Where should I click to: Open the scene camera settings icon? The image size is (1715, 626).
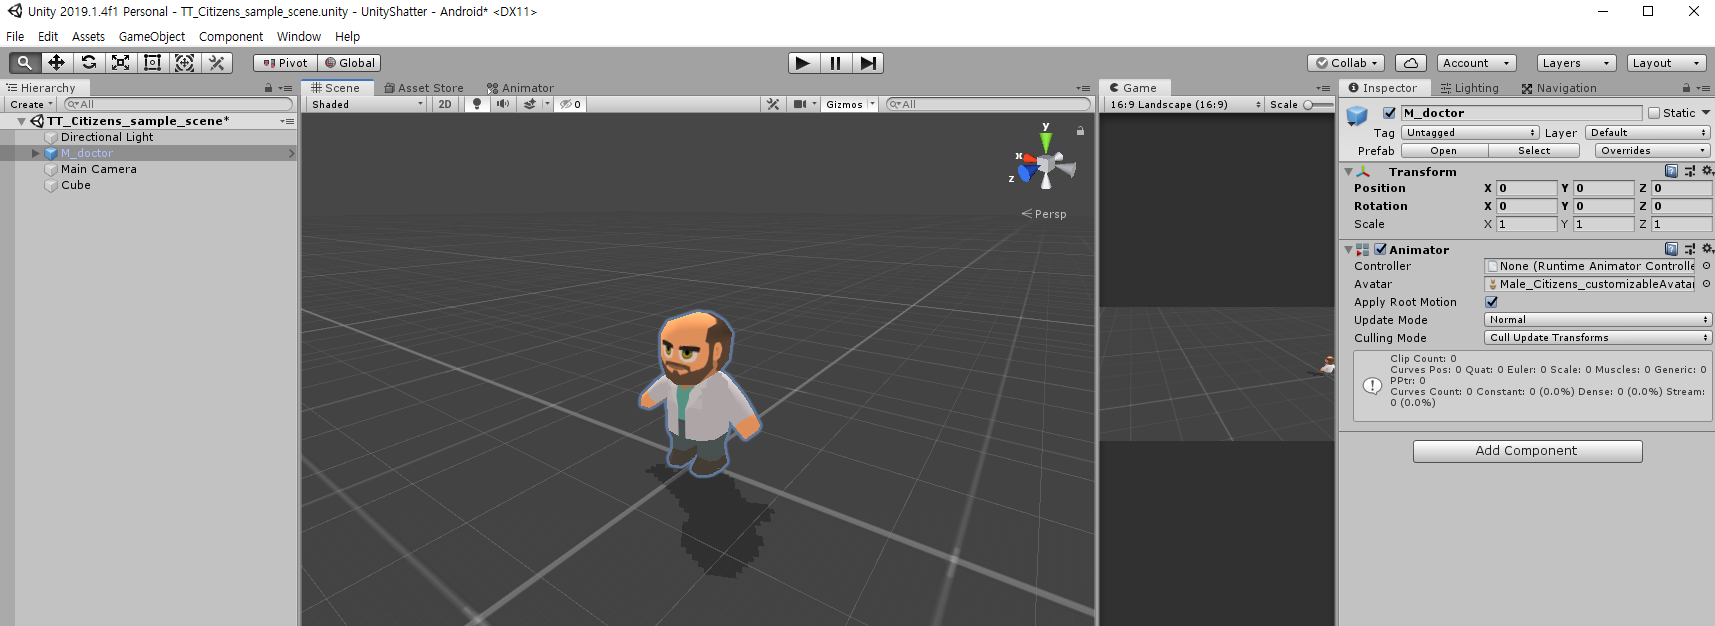point(800,104)
